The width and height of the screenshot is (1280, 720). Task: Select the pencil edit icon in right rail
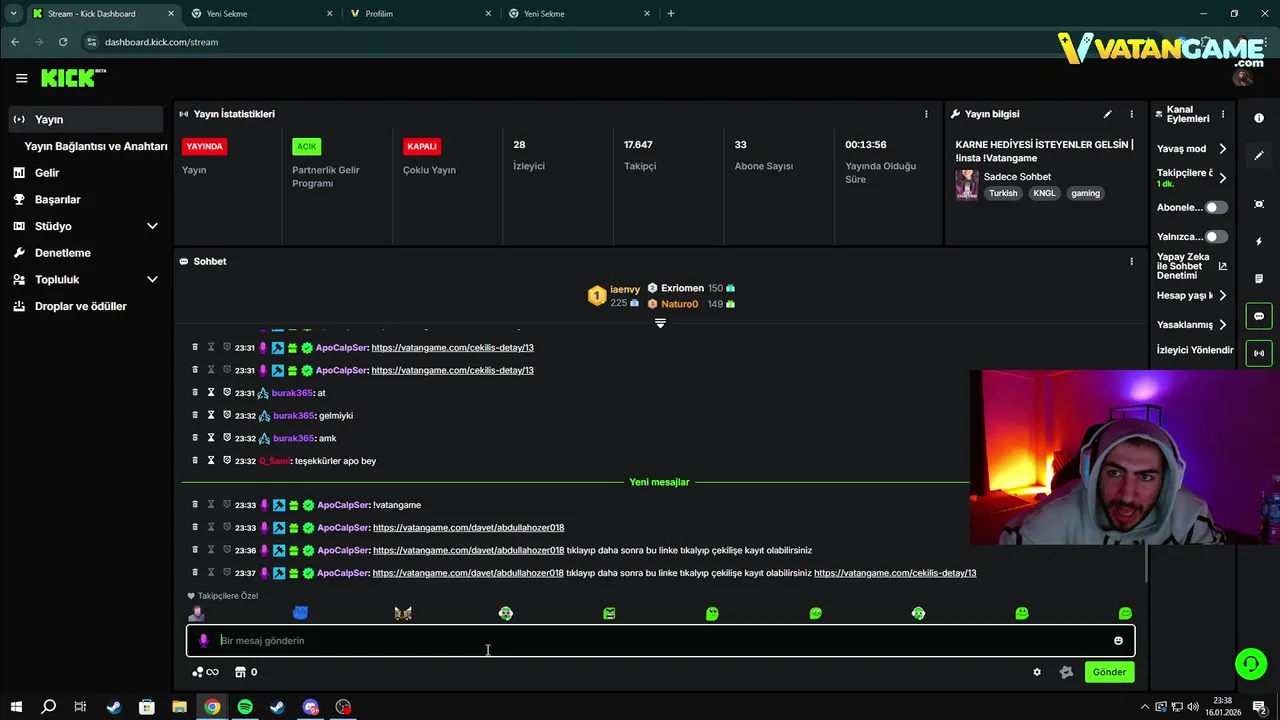1259,156
